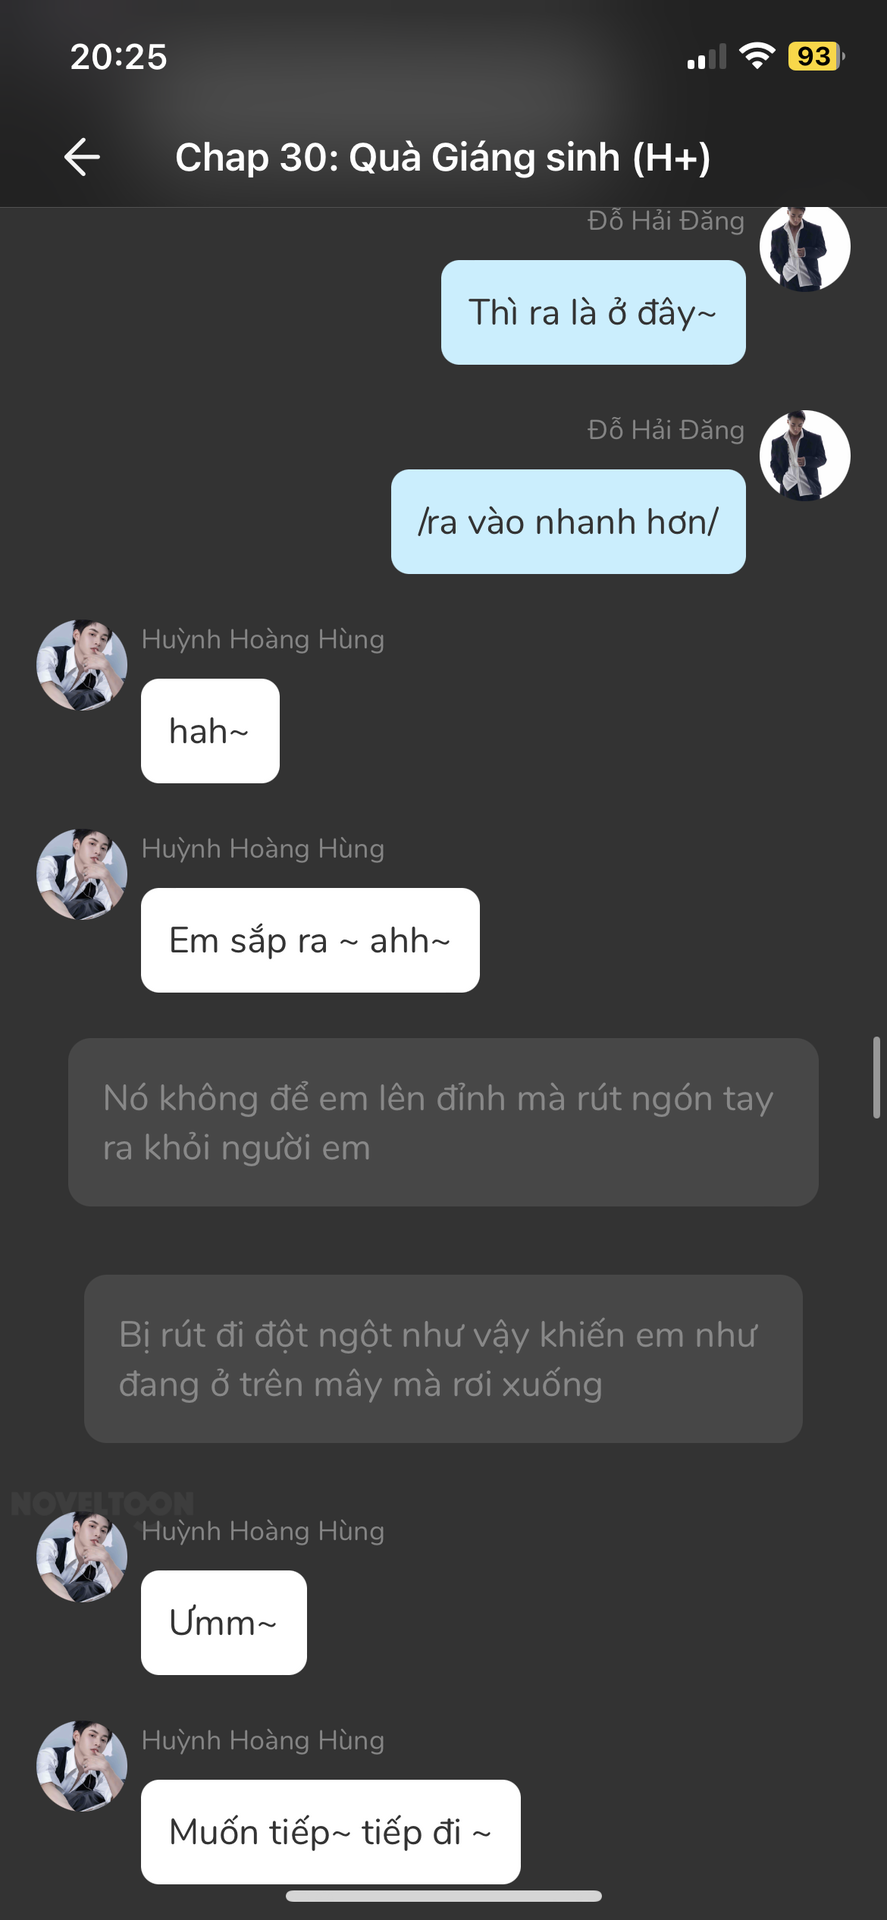Viewport: 887px width, 1920px height.
Task: Open avatar beside '/ra vào nhanh hơn/' message
Action: pyautogui.click(x=804, y=455)
